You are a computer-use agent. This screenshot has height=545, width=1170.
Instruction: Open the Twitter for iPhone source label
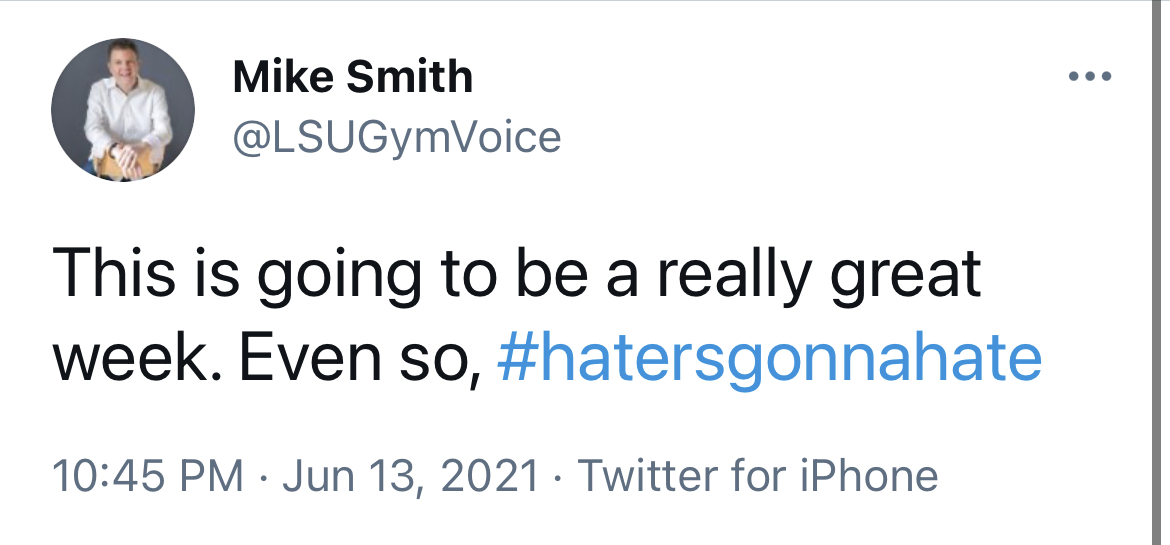pos(758,475)
